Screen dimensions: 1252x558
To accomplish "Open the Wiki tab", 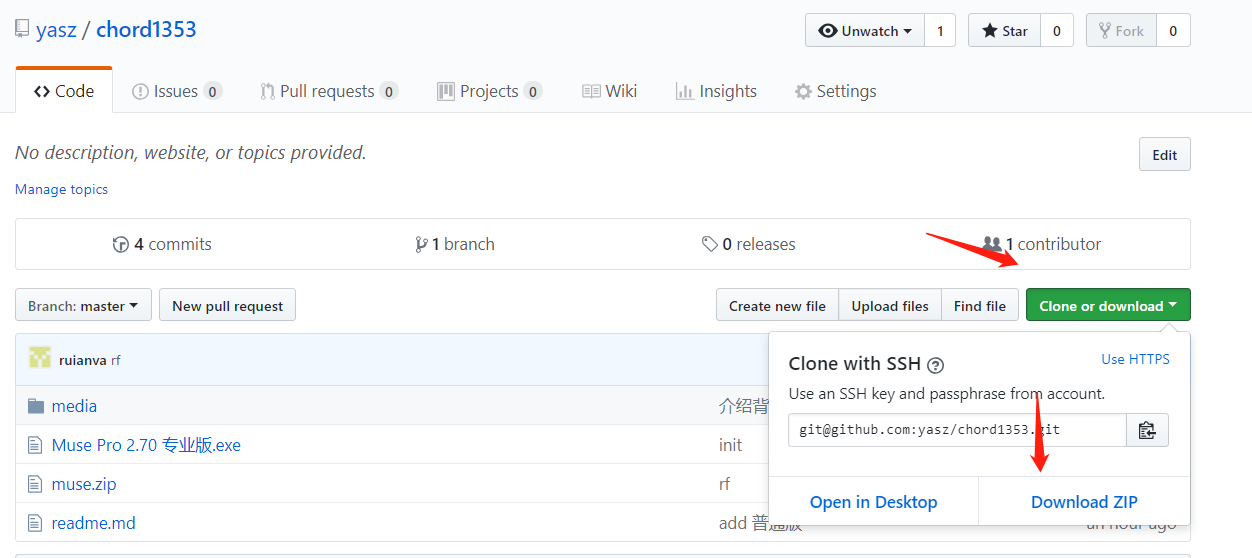I will pos(609,91).
